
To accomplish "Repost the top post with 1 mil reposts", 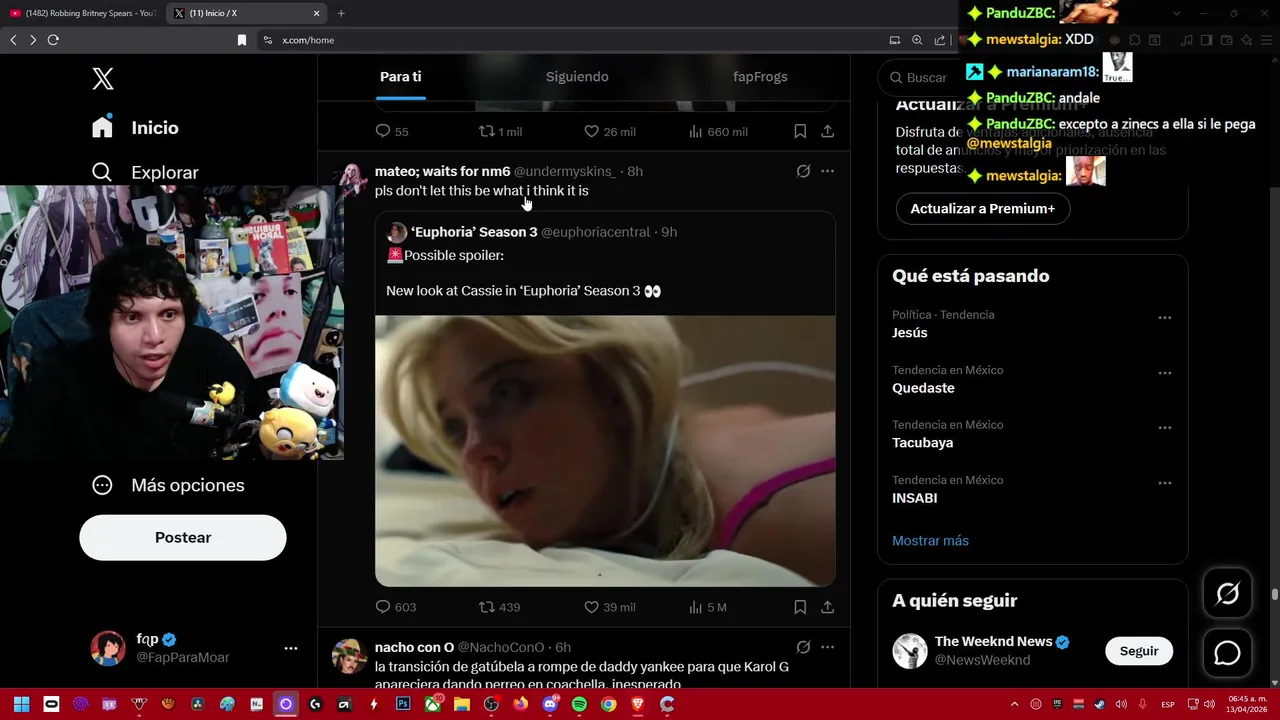I will 487,131.
